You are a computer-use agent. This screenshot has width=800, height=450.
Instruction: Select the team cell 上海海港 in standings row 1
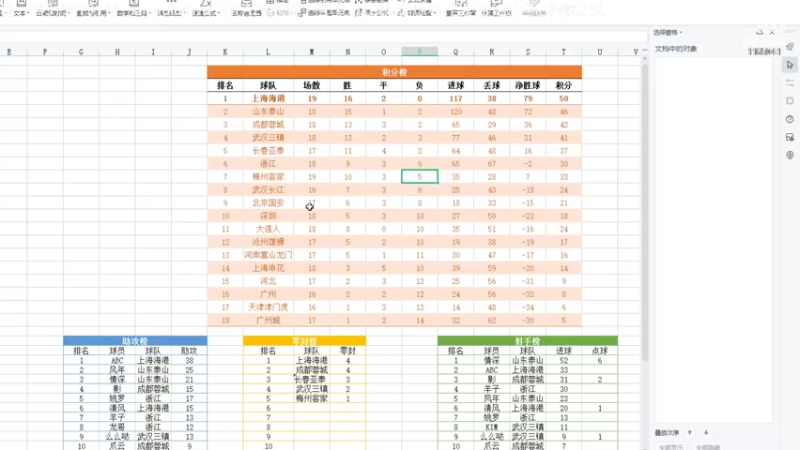click(x=268, y=98)
